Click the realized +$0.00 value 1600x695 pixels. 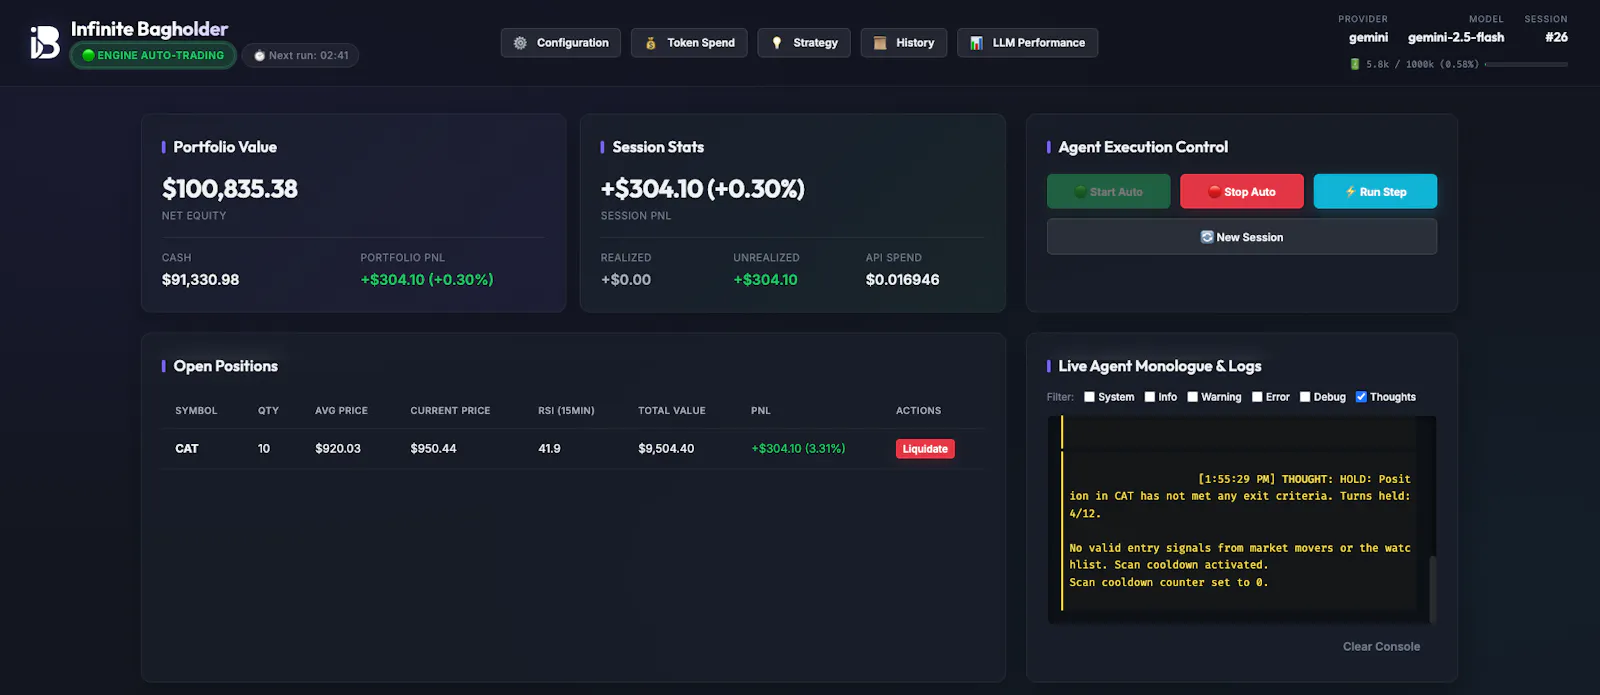[x=626, y=280]
